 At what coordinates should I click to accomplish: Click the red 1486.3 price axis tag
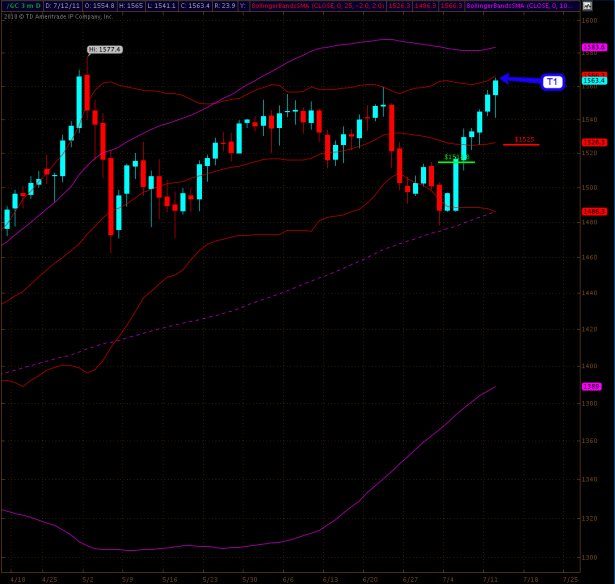pos(594,211)
